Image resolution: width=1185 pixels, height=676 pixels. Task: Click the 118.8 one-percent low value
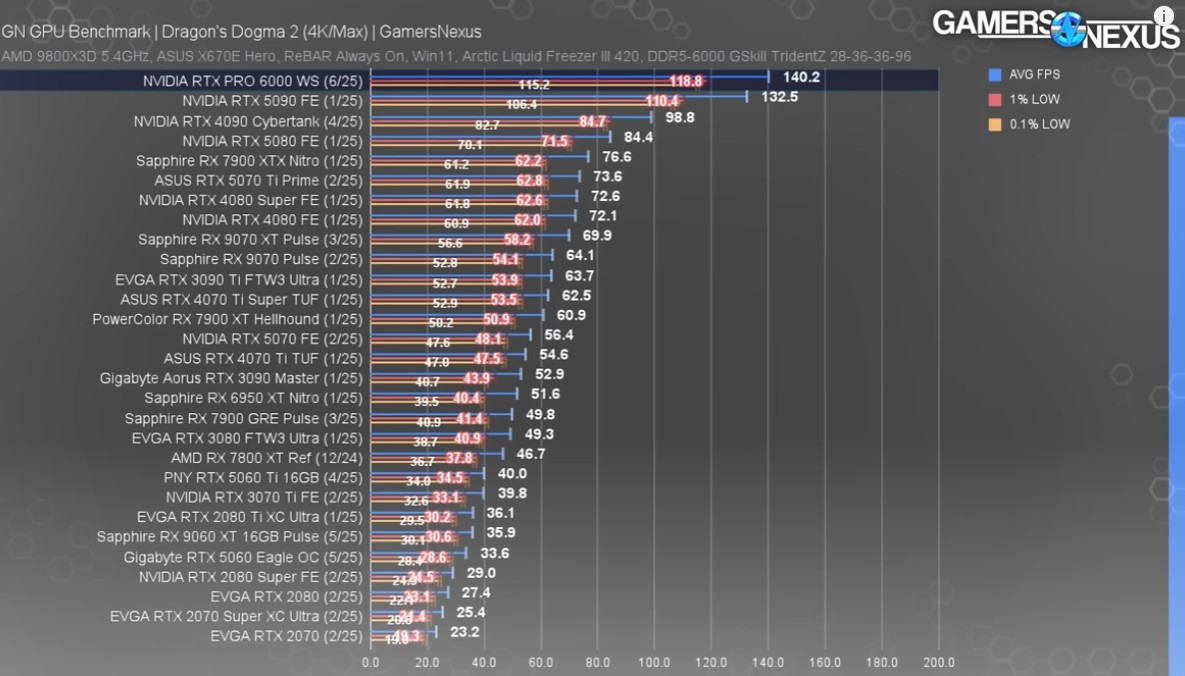click(685, 81)
